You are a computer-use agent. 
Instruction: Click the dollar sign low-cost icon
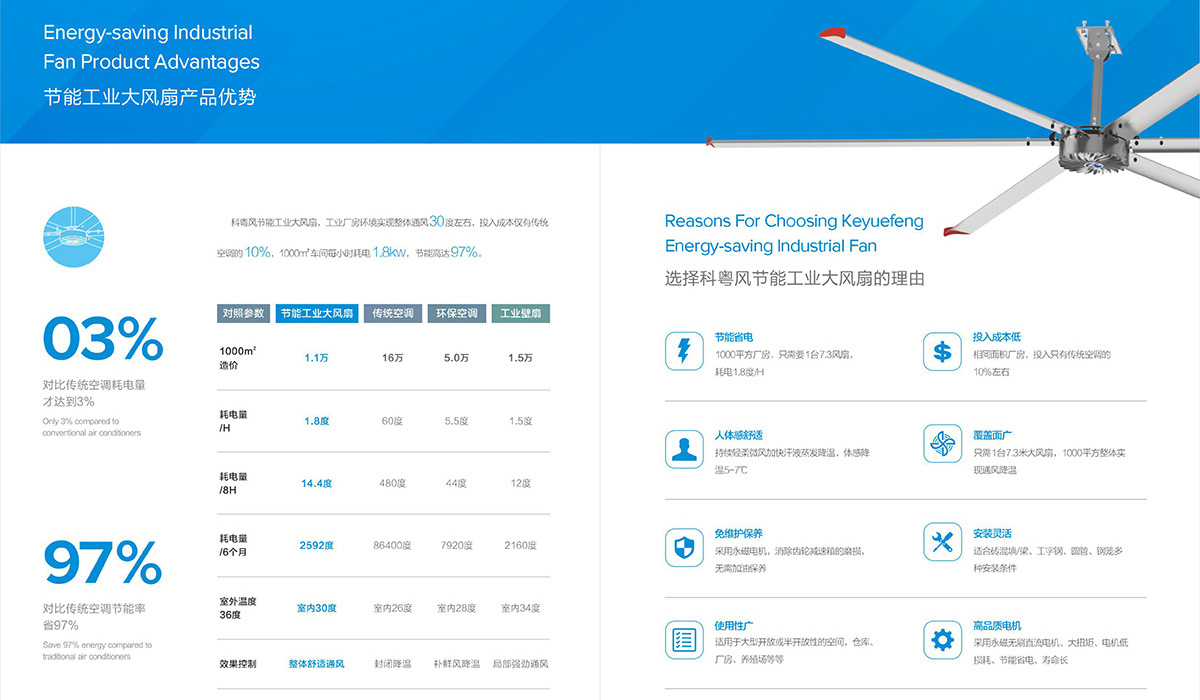click(x=942, y=351)
